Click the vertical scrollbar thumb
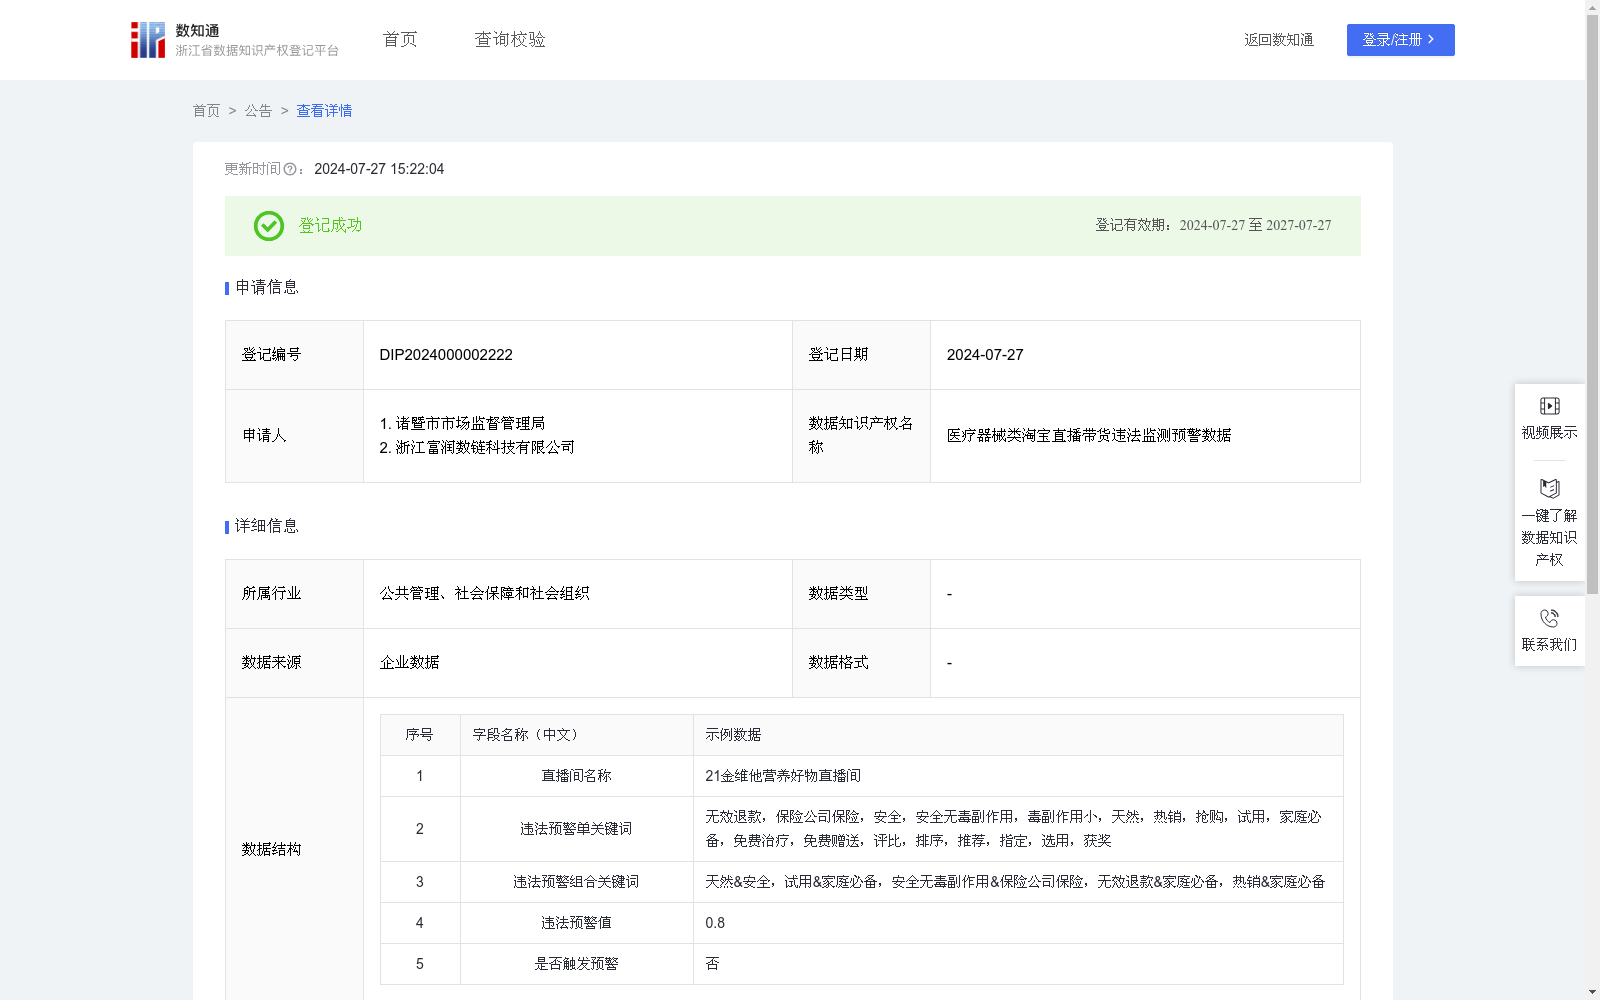 tap(1592, 305)
